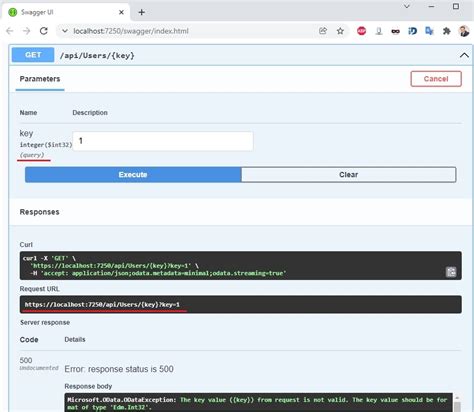The image size is (474, 412).
Task: Open a new browser tab
Action: pyautogui.click(x=141, y=12)
